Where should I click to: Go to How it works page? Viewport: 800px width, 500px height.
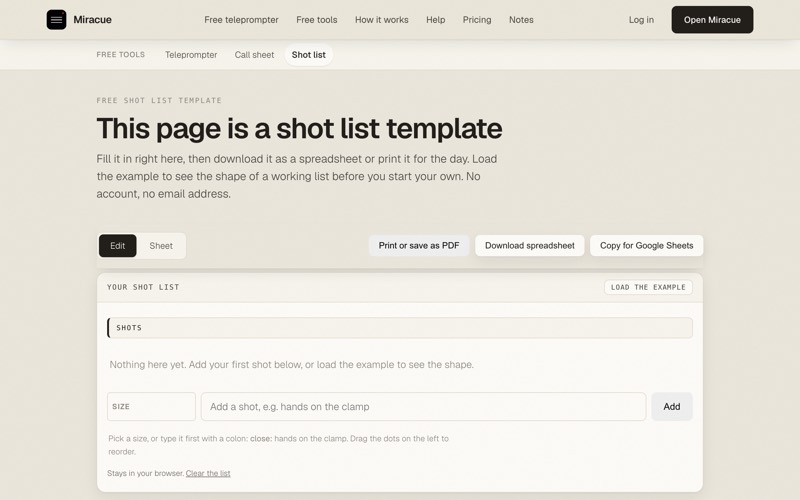click(x=382, y=20)
